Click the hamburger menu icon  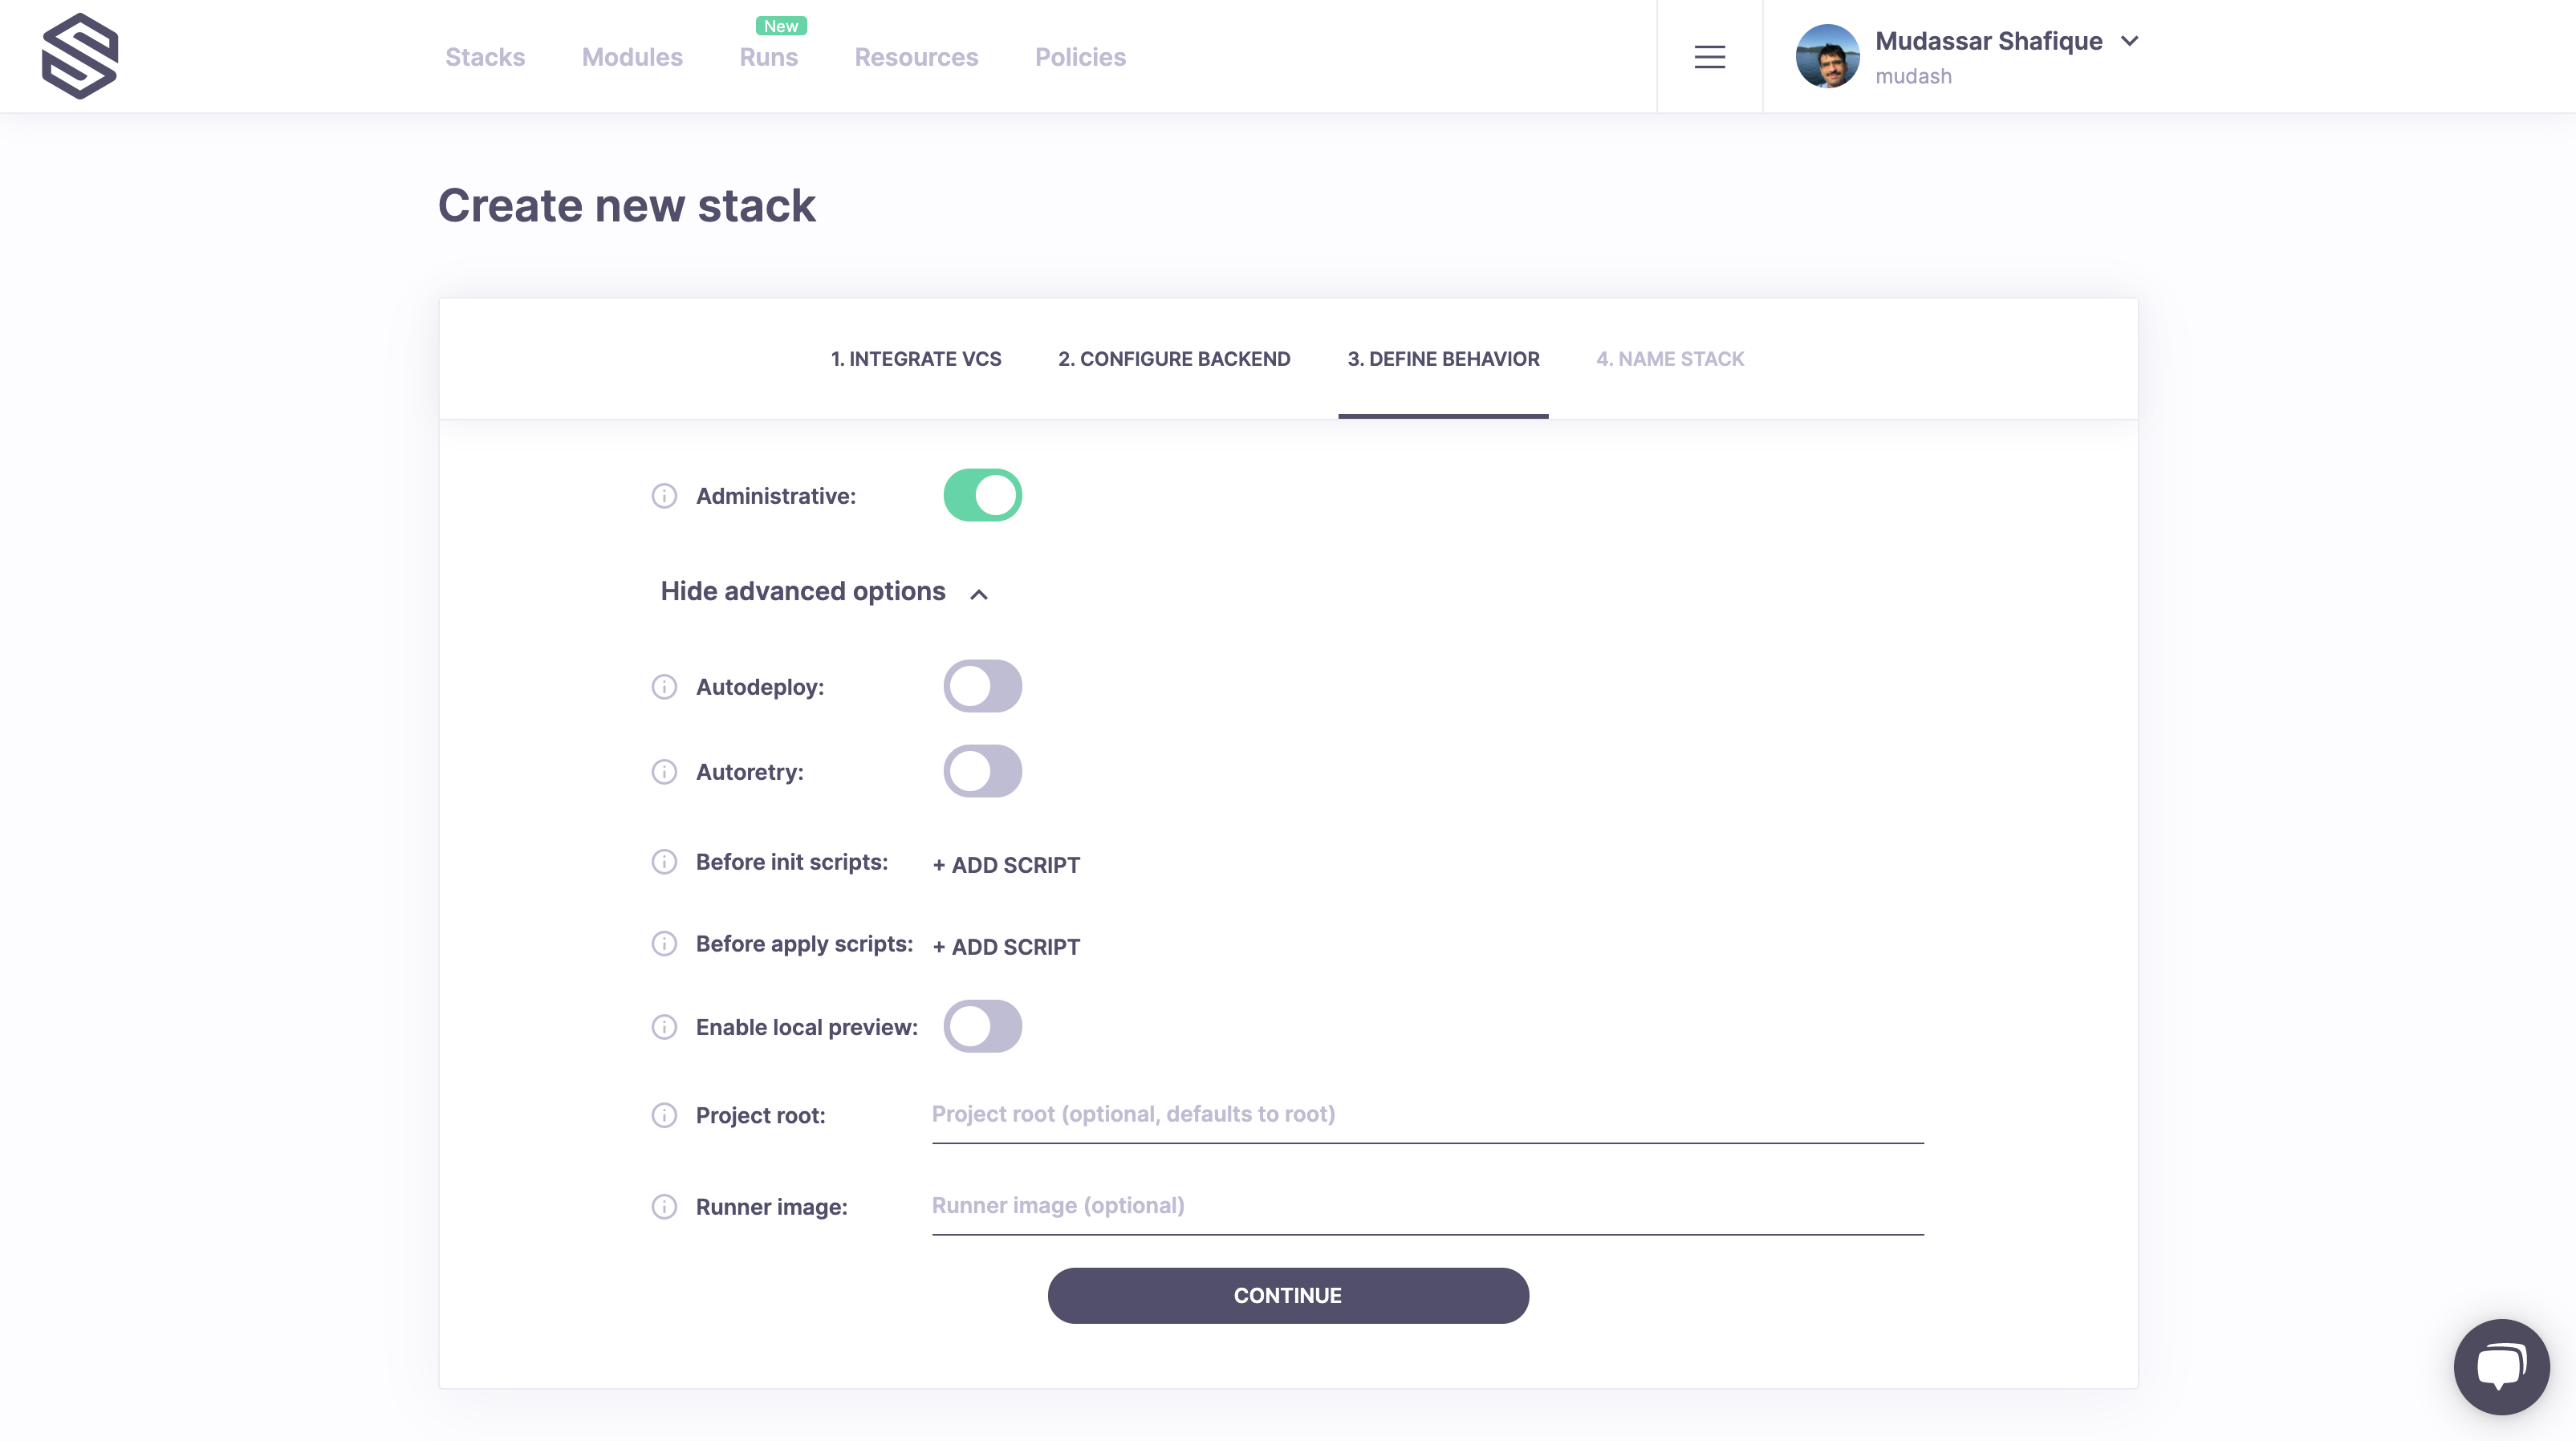[1709, 57]
